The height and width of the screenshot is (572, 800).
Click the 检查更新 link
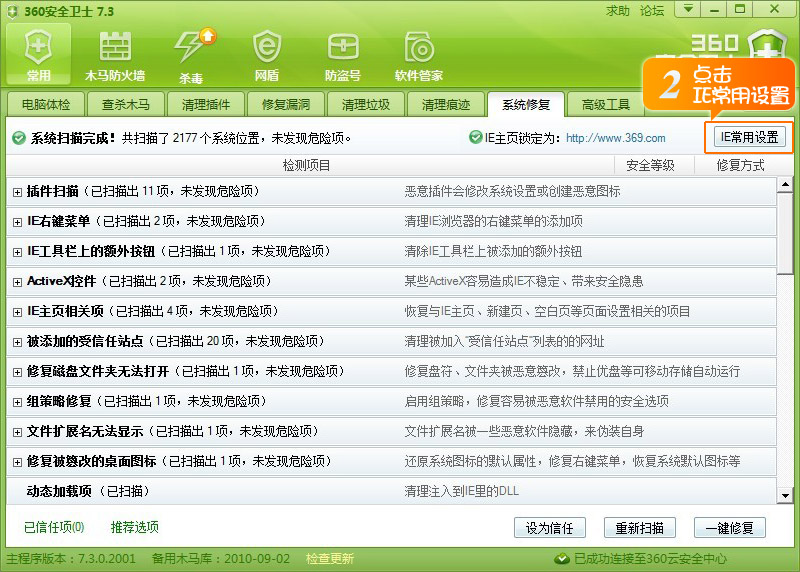tap(330, 558)
